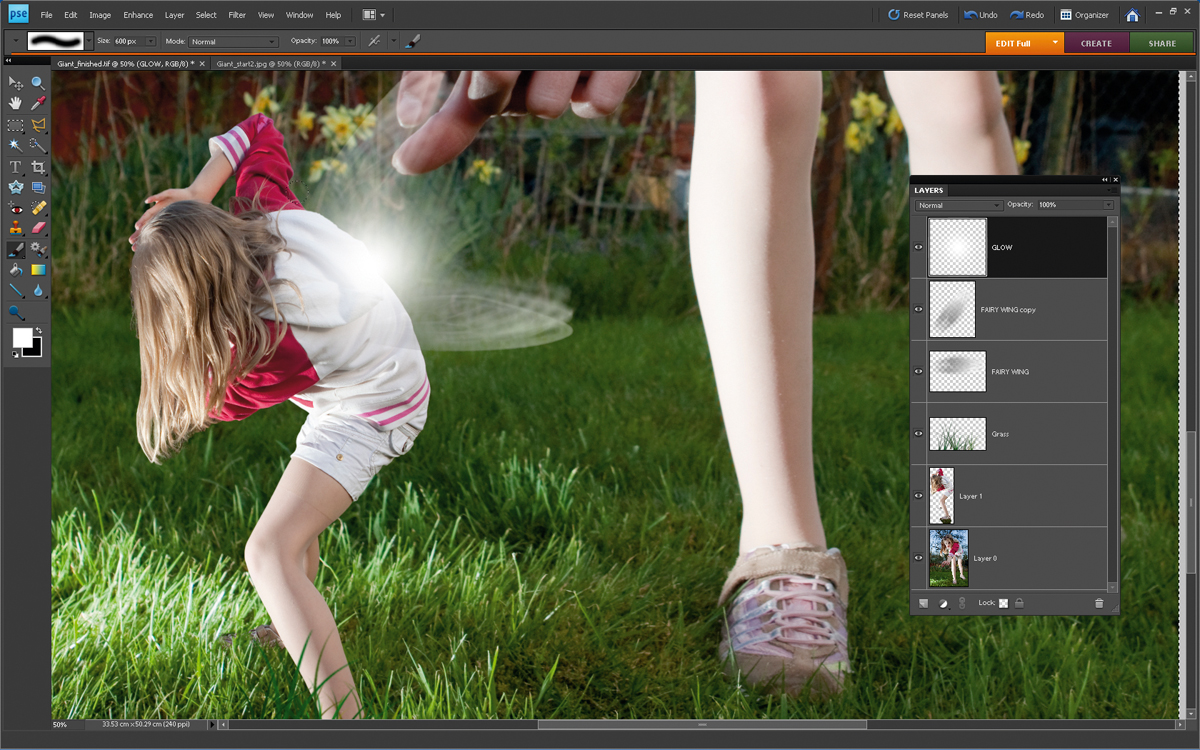Open the layer blending mode dropdown
Viewport: 1200px width, 750px height.
[958, 205]
